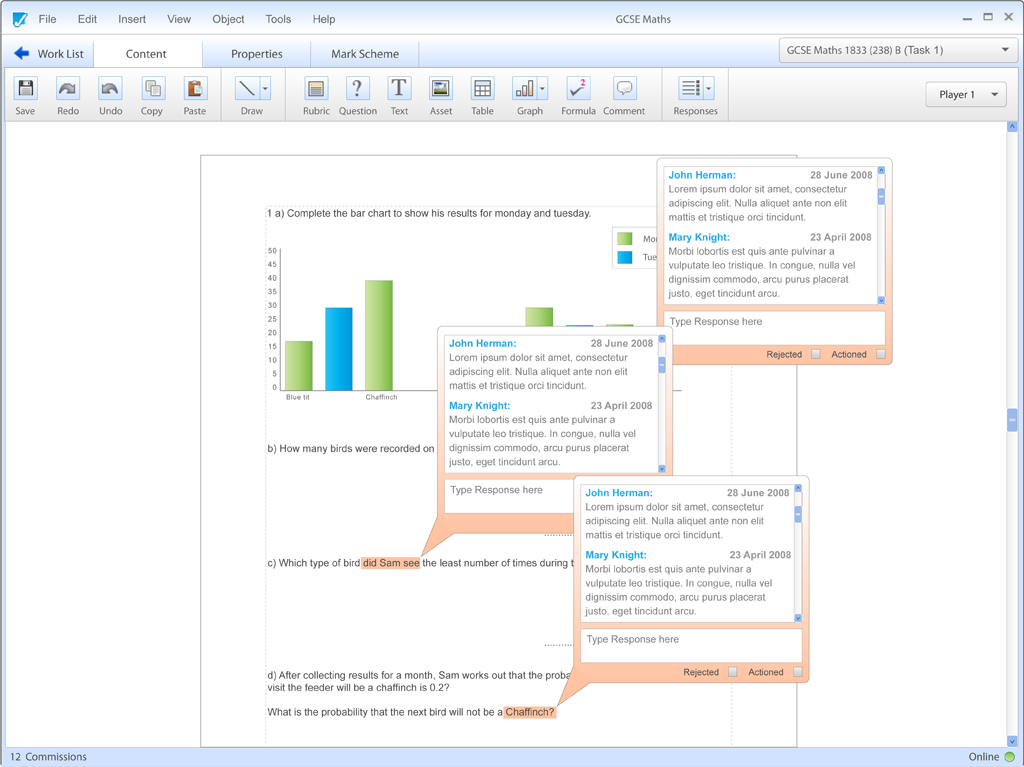
Task: Check Actioned box in the Chaffinch comment popup
Action: pyautogui.click(x=798, y=672)
